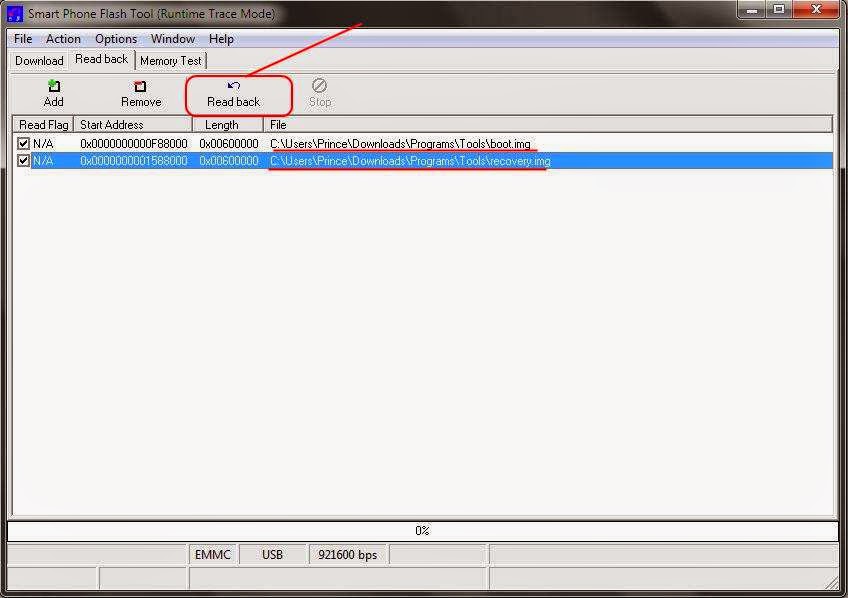This screenshot has height=598, width=848.
Task: Click the Add toolbar icon
Action: point(54,87)
